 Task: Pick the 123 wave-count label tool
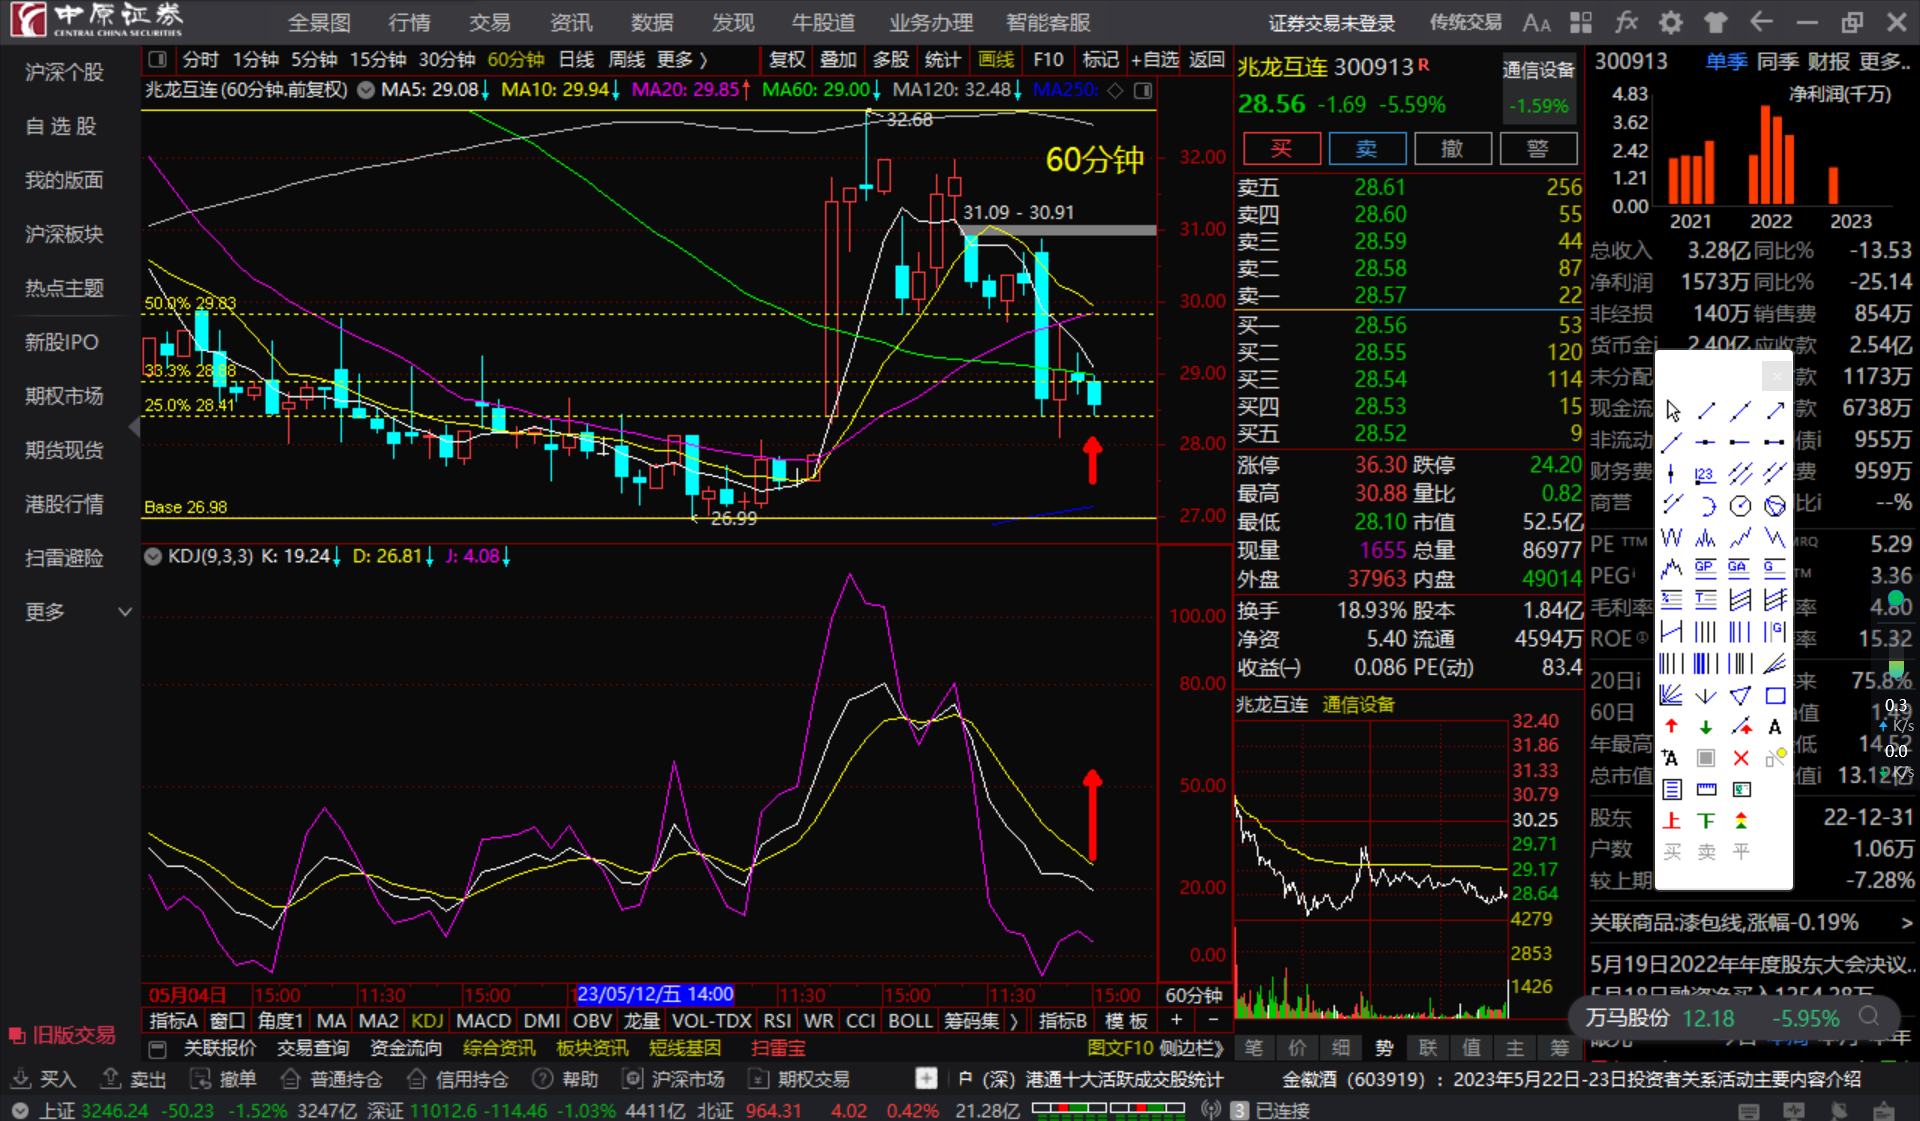(x=1705, y=474)
